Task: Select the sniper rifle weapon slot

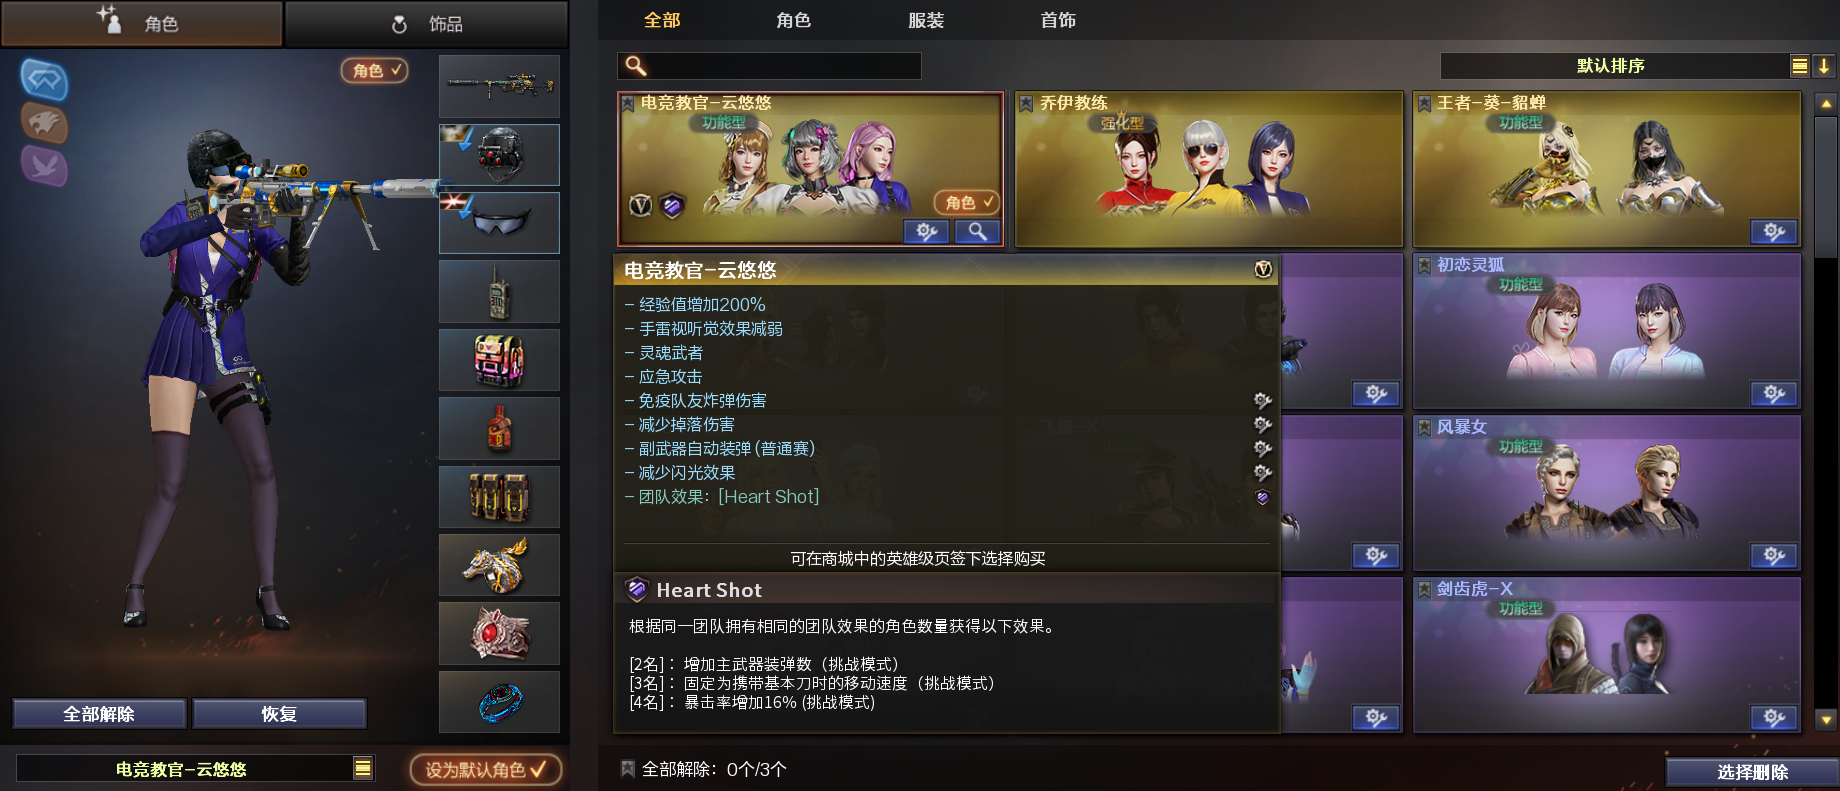Action: click(x=499, y=86)
